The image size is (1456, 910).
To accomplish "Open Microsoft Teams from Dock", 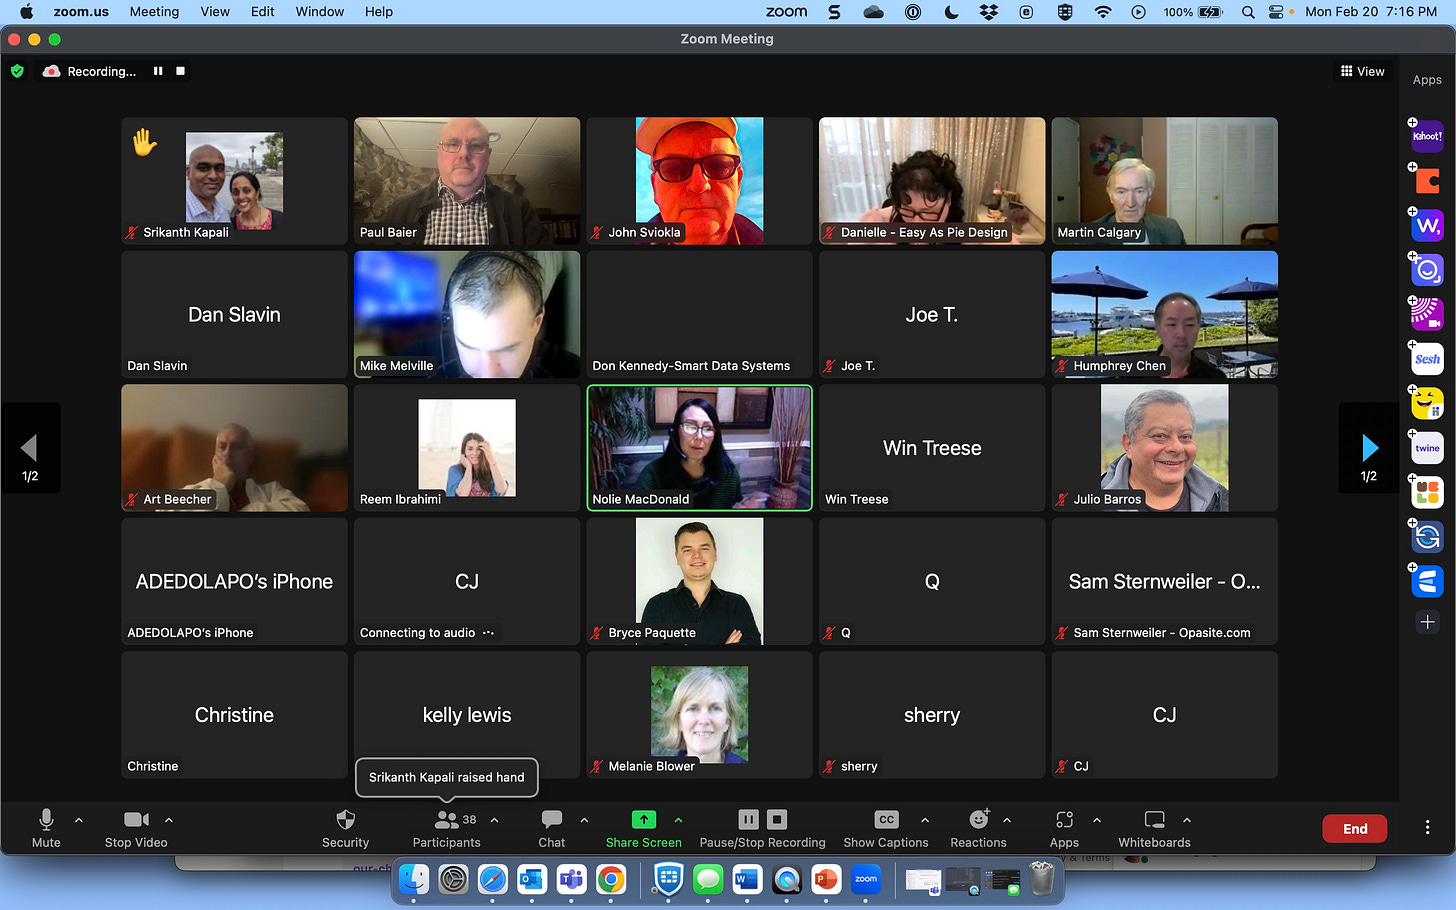I will [572, 879].
